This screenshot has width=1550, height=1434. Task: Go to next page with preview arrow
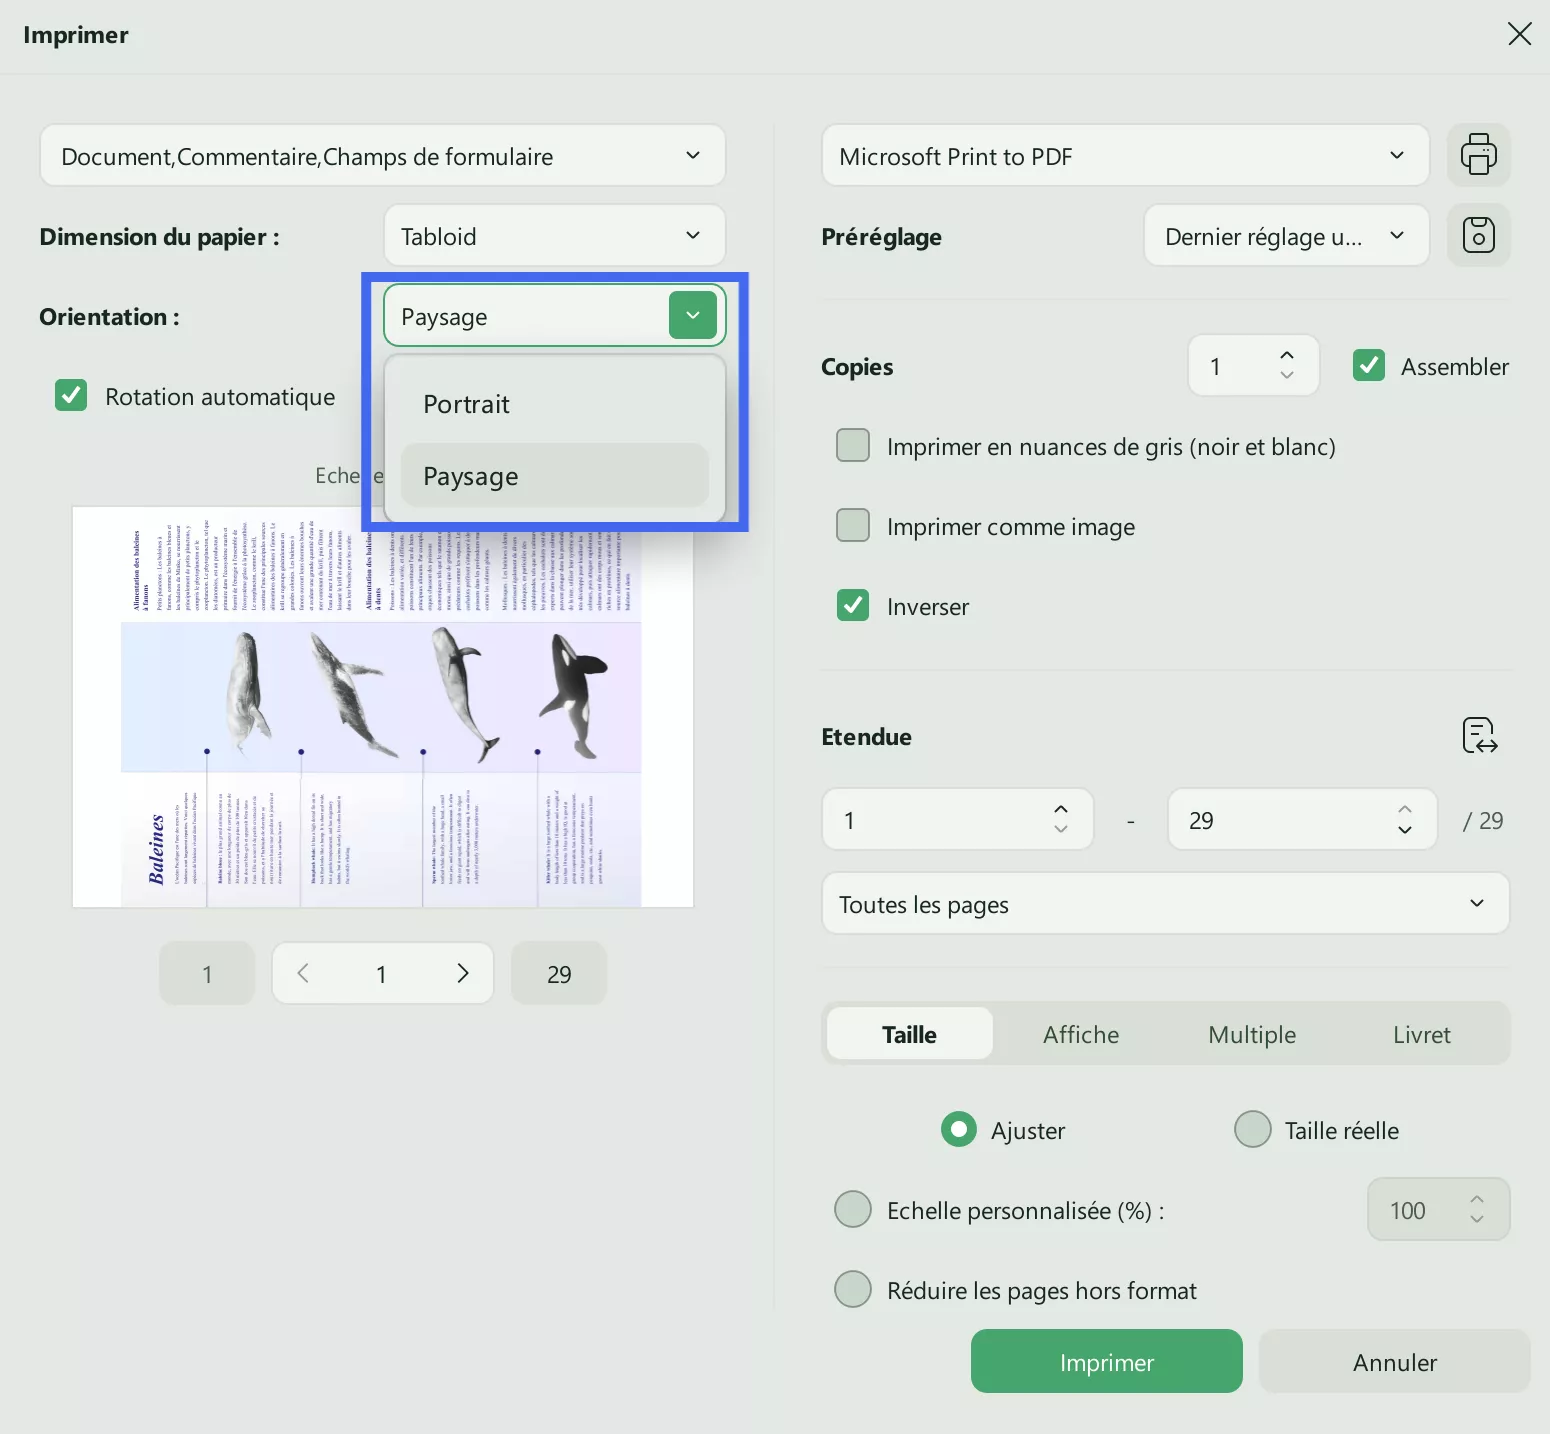tap(462, 972)
